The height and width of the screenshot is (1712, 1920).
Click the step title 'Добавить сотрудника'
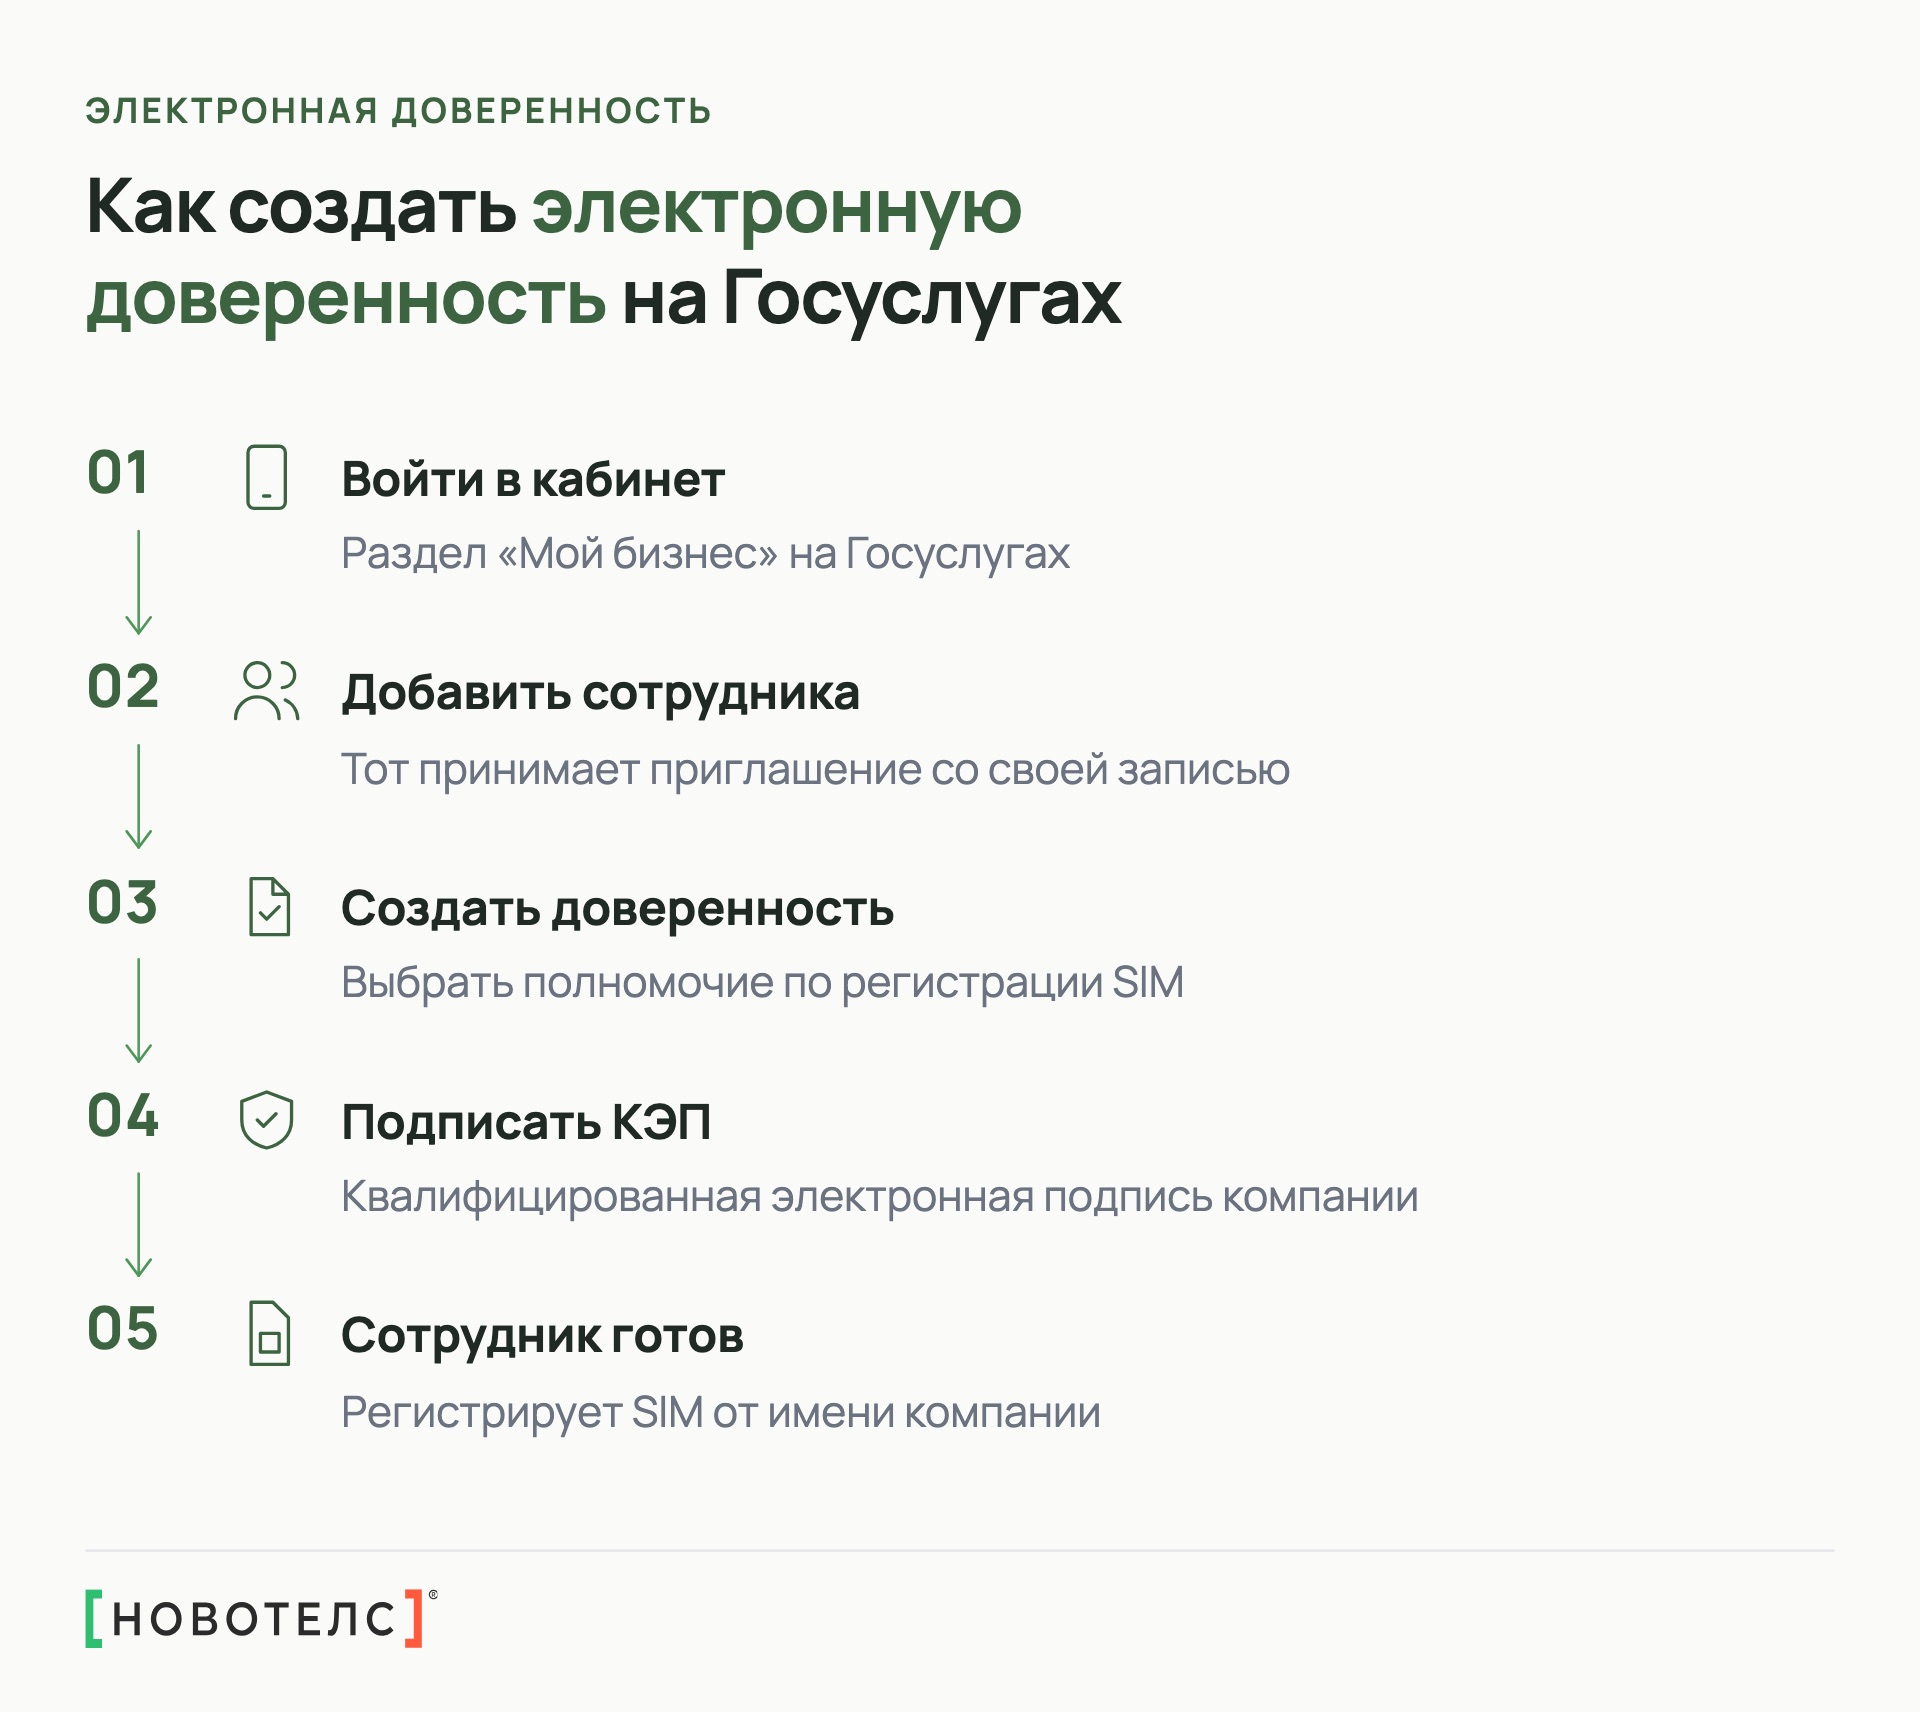point(600,693)
